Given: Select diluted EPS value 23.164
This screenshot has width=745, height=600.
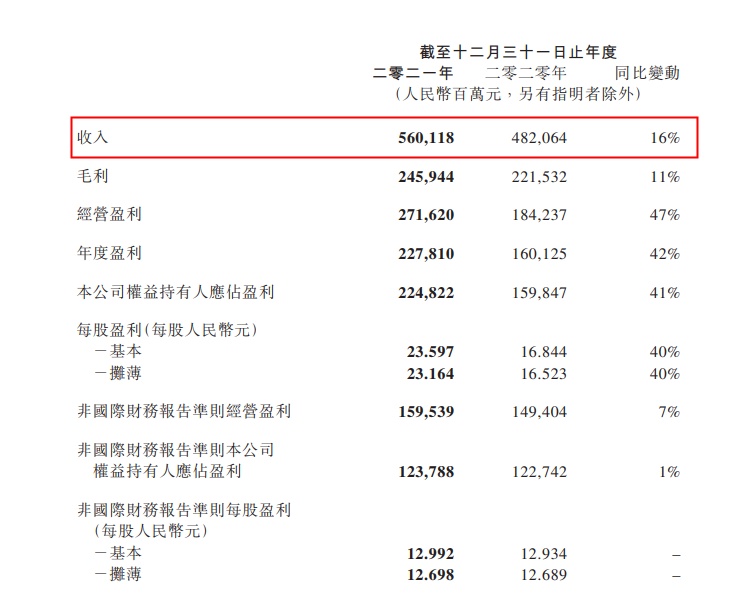Looking at the screenshot, I should (x=430, y=374).
